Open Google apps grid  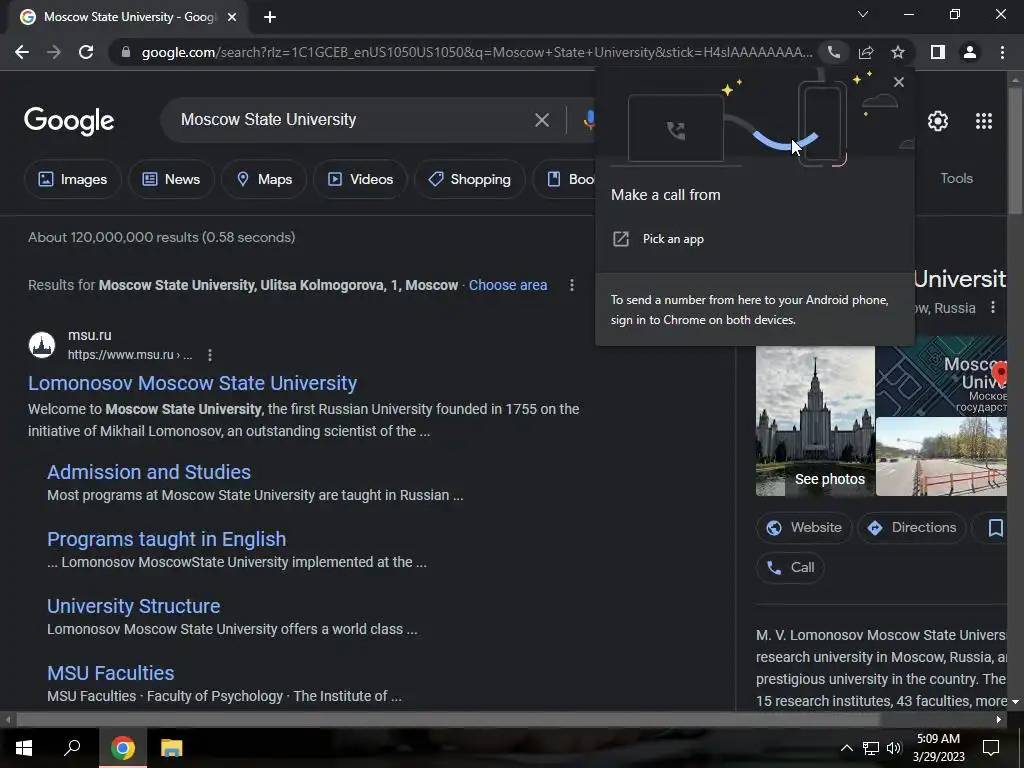pyautogui.click(x=984, y=121)
